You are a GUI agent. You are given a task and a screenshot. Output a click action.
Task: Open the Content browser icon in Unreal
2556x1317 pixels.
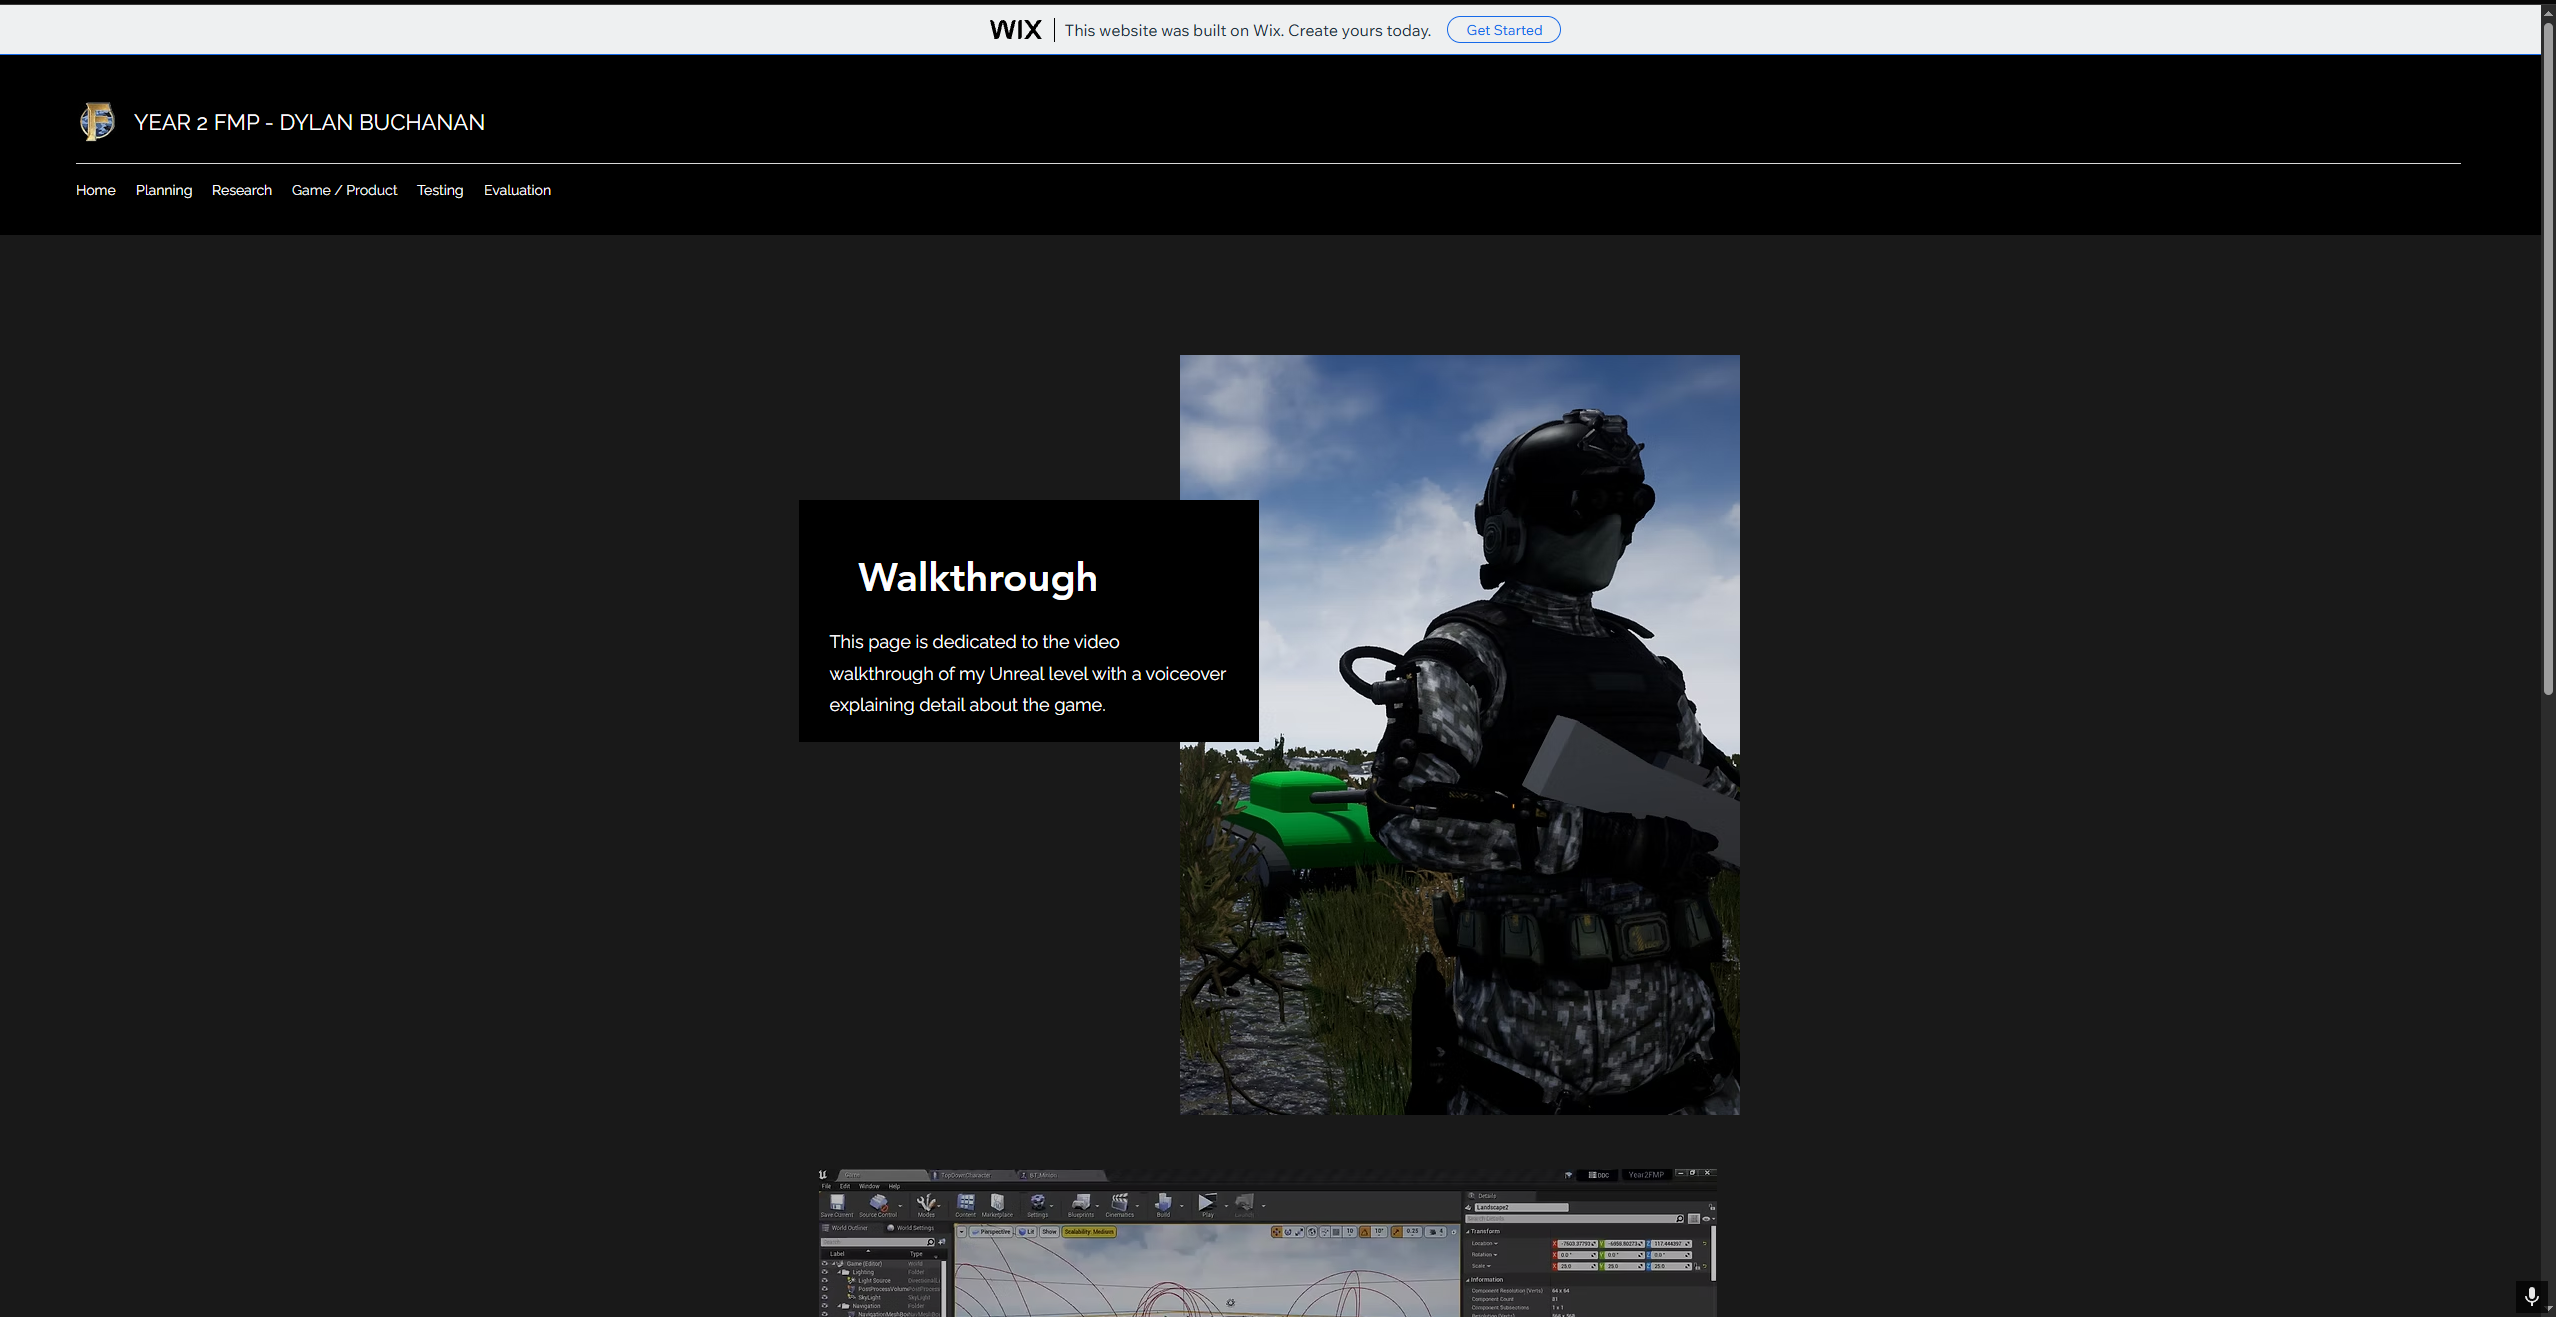click(965, 1203)
